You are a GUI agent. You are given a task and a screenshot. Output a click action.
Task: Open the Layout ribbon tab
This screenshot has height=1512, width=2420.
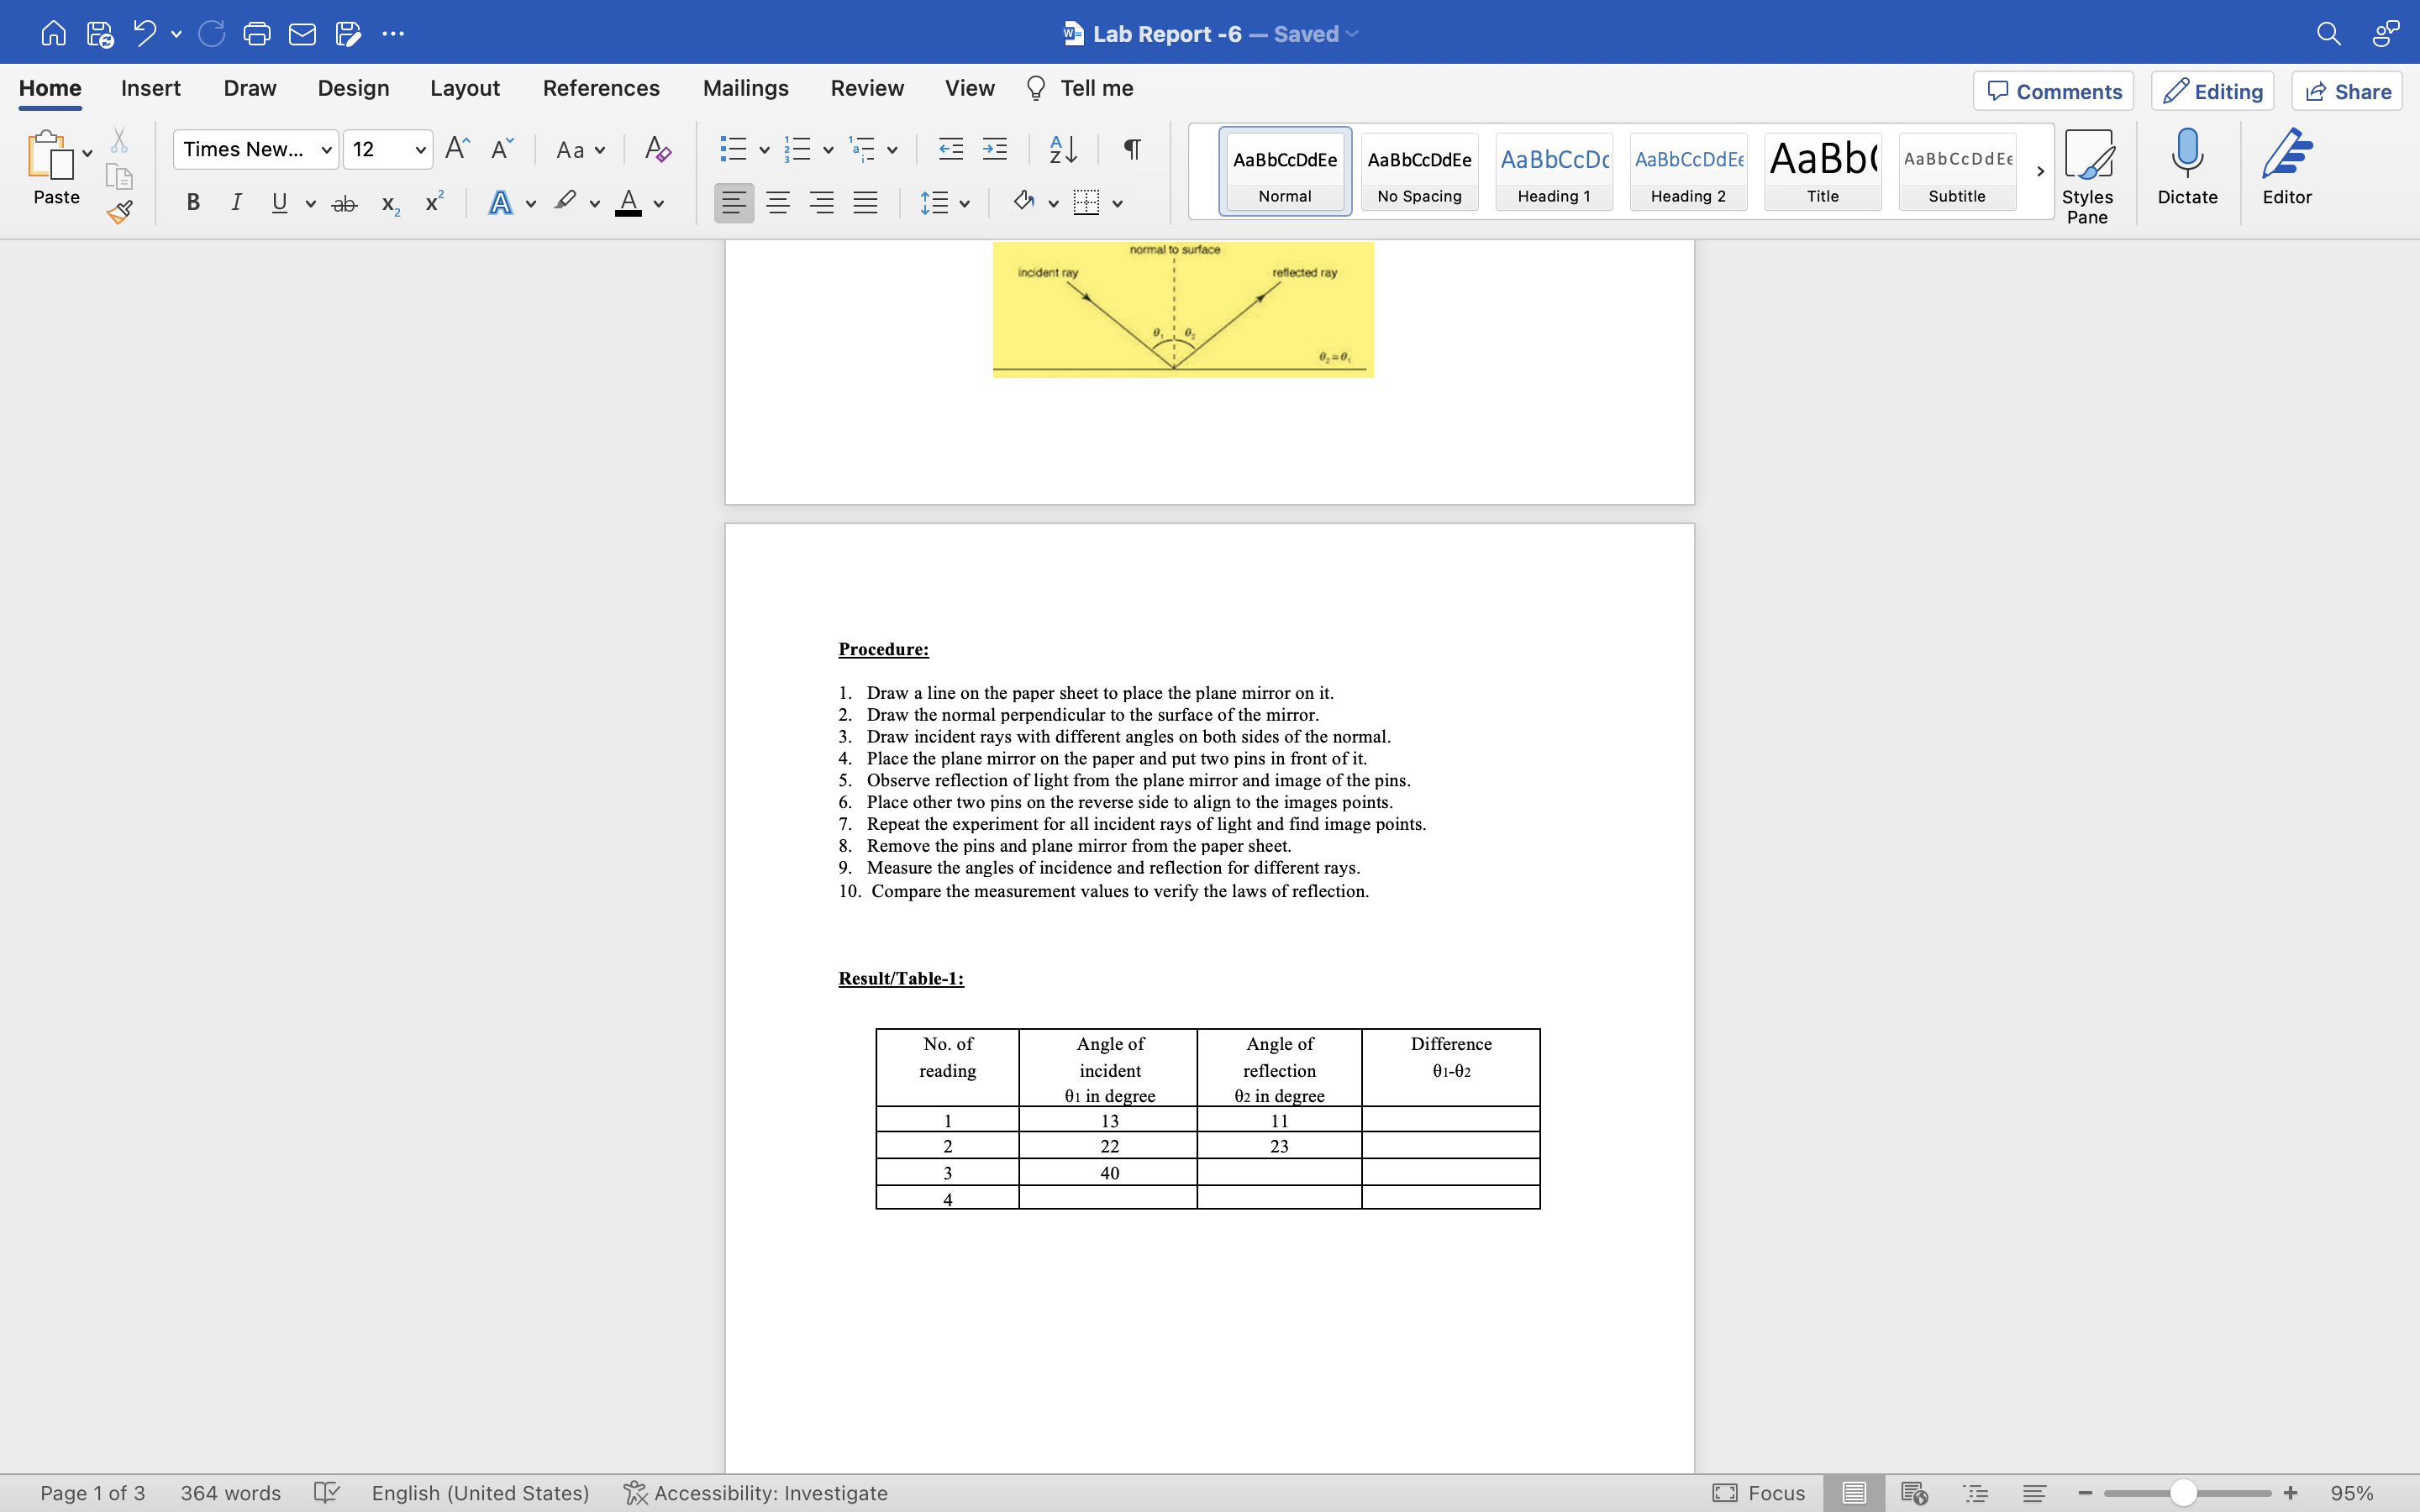click(x=464, y=88)
